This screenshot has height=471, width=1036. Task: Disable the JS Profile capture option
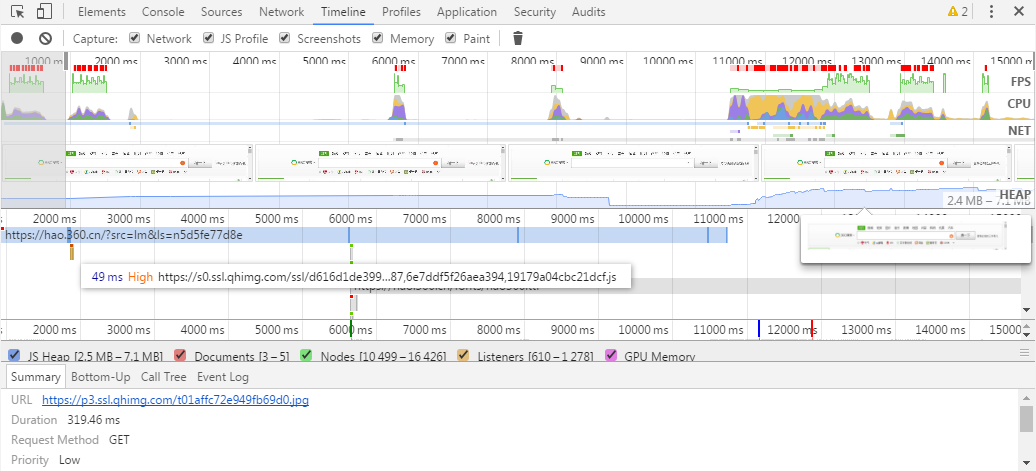tap(208, 38)
